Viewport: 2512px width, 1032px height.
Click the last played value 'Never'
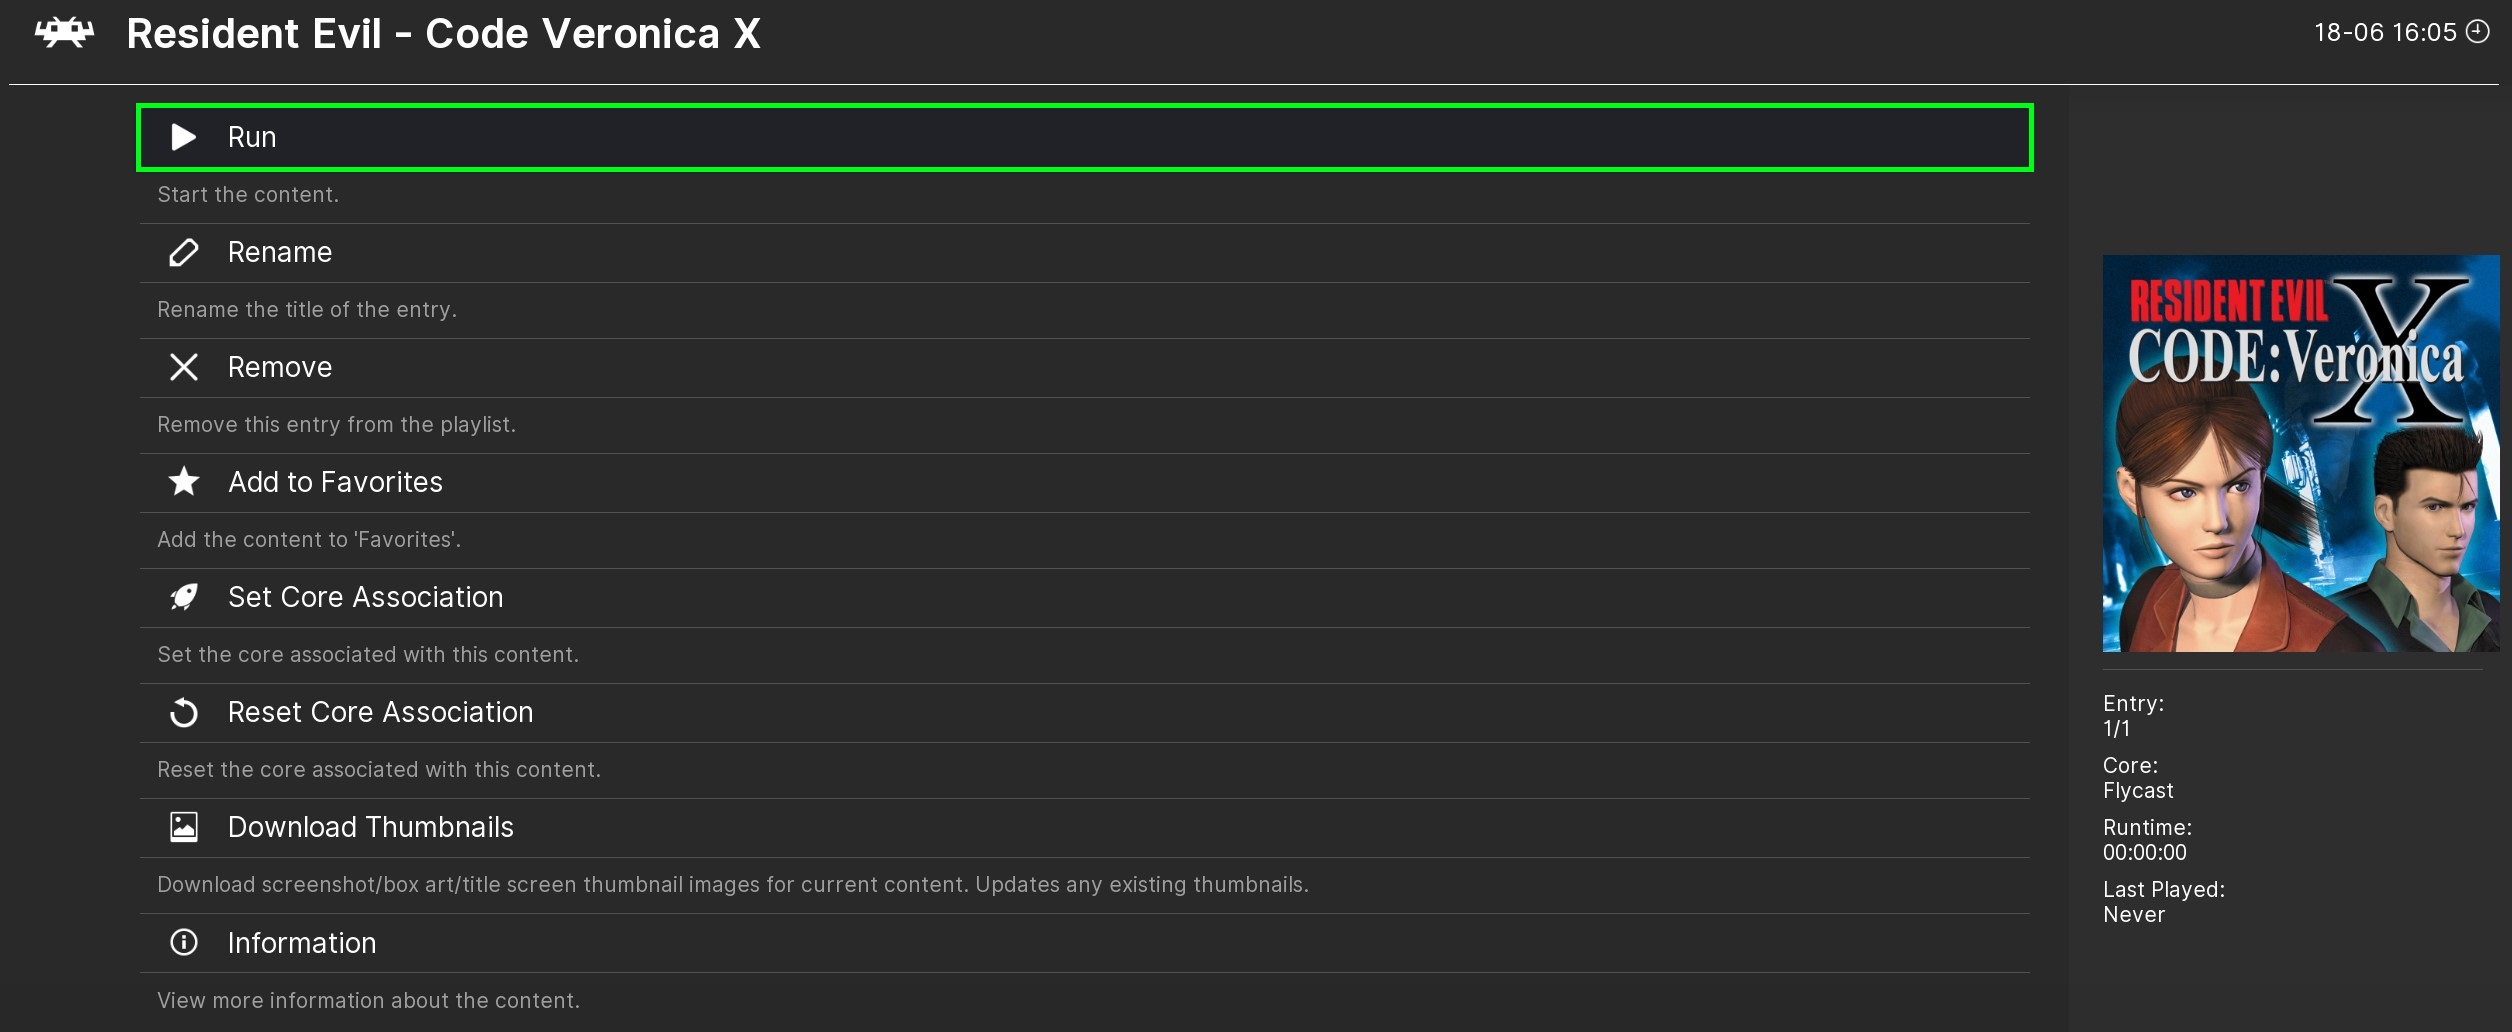tap(2134, 915)
